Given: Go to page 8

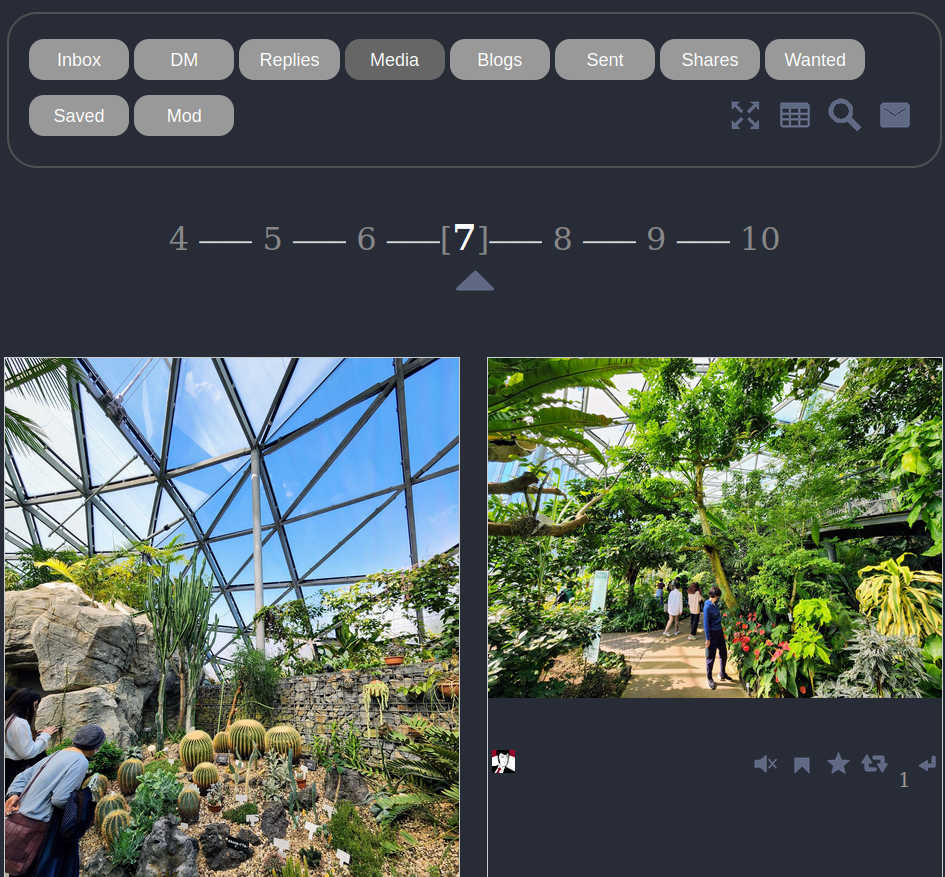Looking at the screenshot, I should 563,239.
